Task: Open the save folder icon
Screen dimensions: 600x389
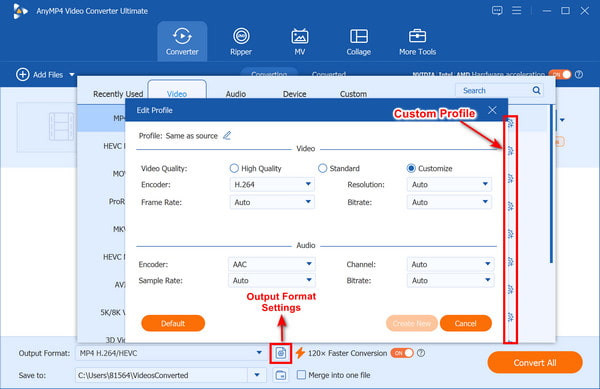Action: tap(281, 375)
